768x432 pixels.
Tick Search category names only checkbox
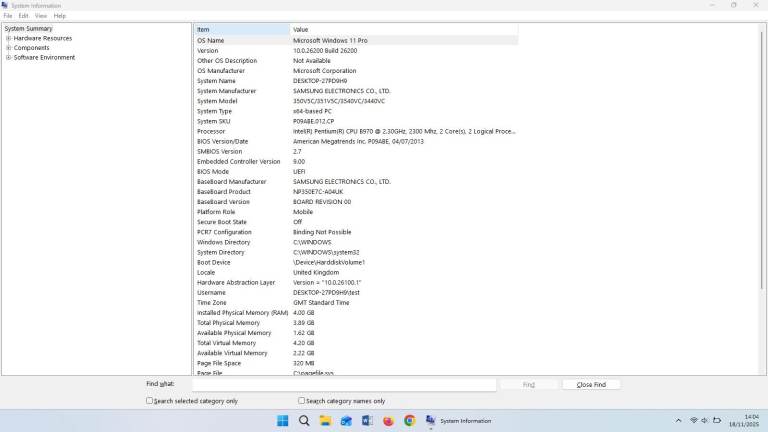[x=302, y=401]
